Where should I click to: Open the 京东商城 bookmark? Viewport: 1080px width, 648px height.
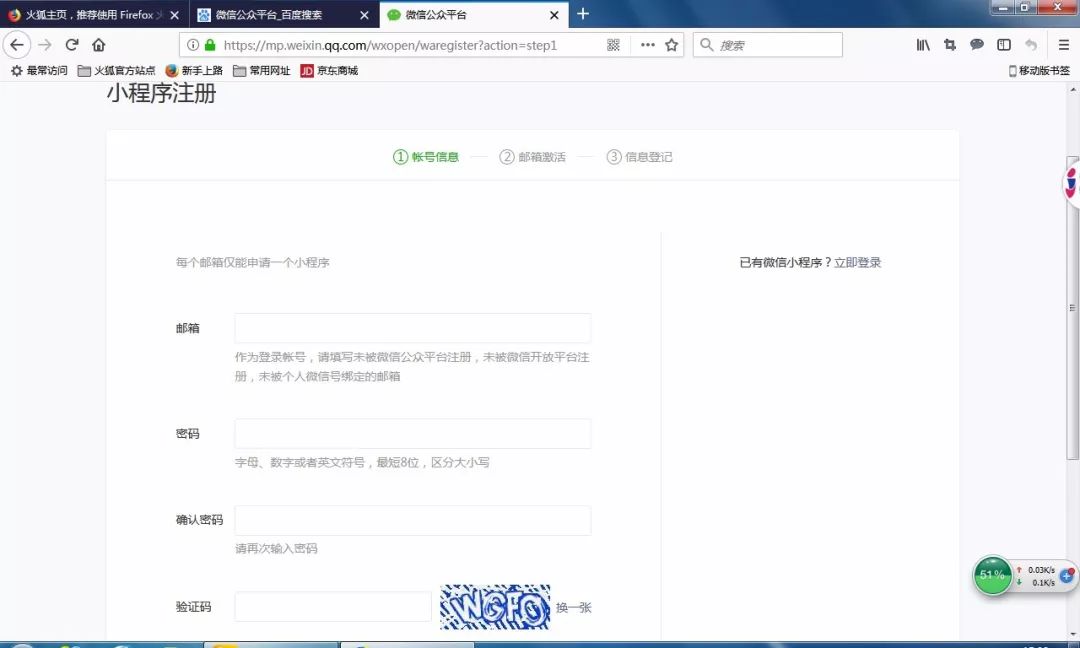click(329, 71)
